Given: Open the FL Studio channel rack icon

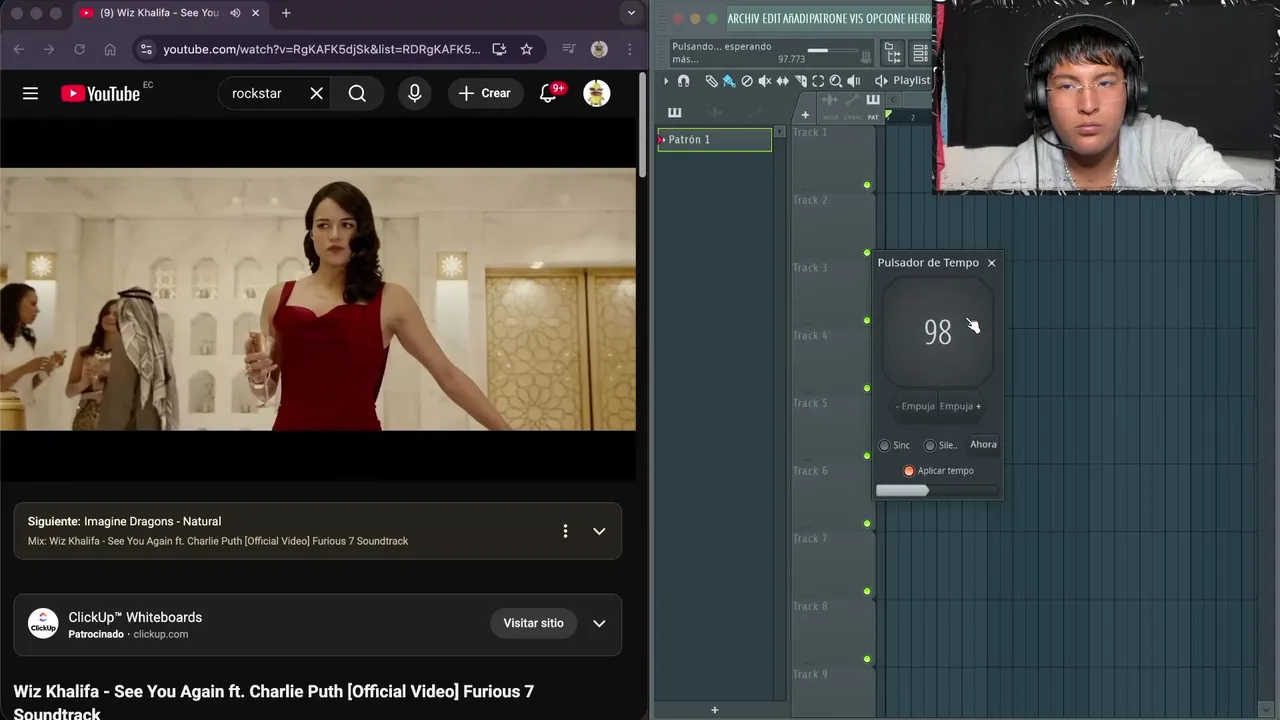Looking at the screenshot, I should click(920, 53).
